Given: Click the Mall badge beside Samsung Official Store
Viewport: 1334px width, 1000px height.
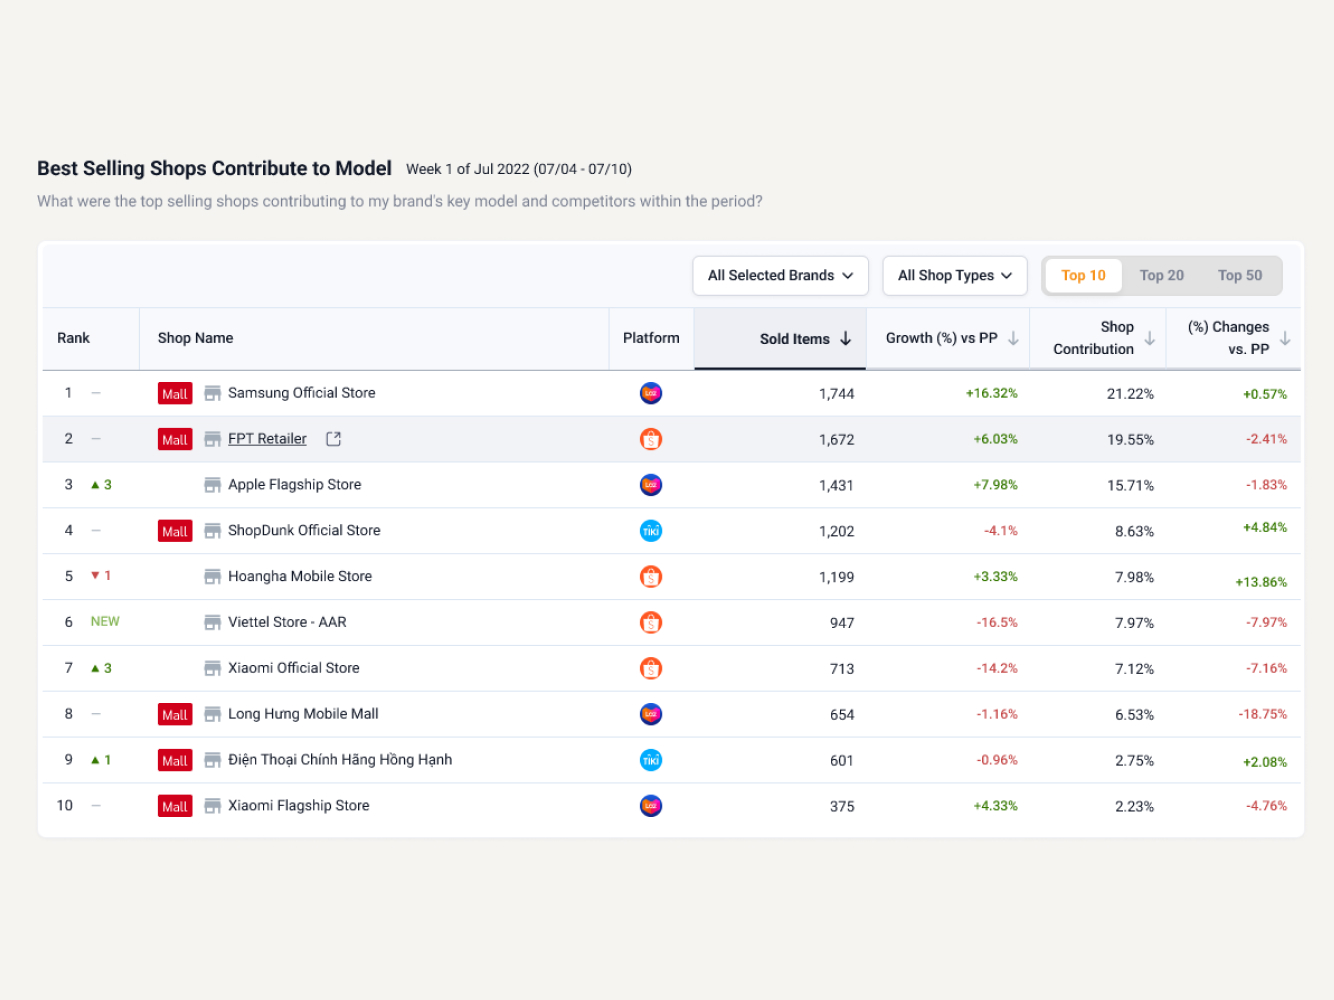Looking at the screenshot, I should click(175, 394).
